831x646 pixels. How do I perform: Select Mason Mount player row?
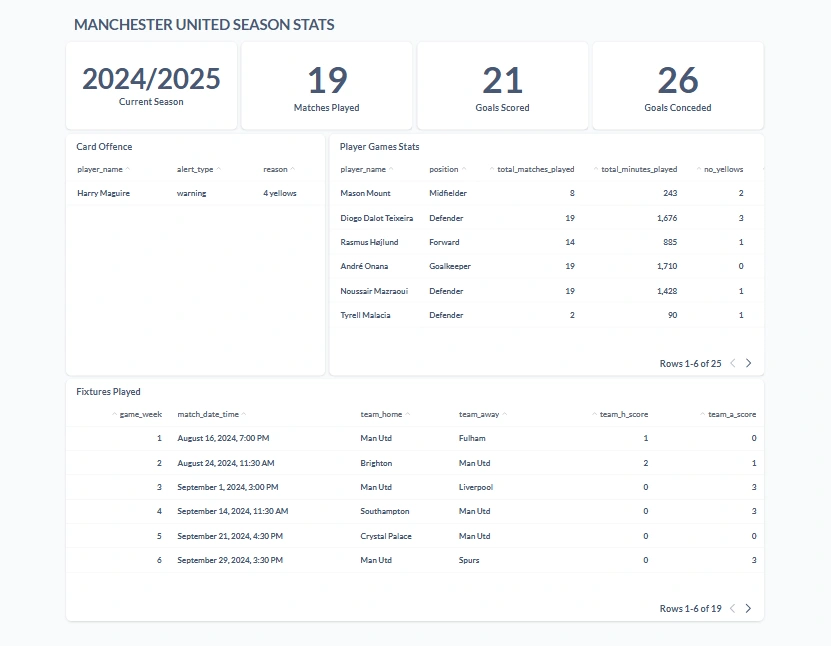point(546,193)
